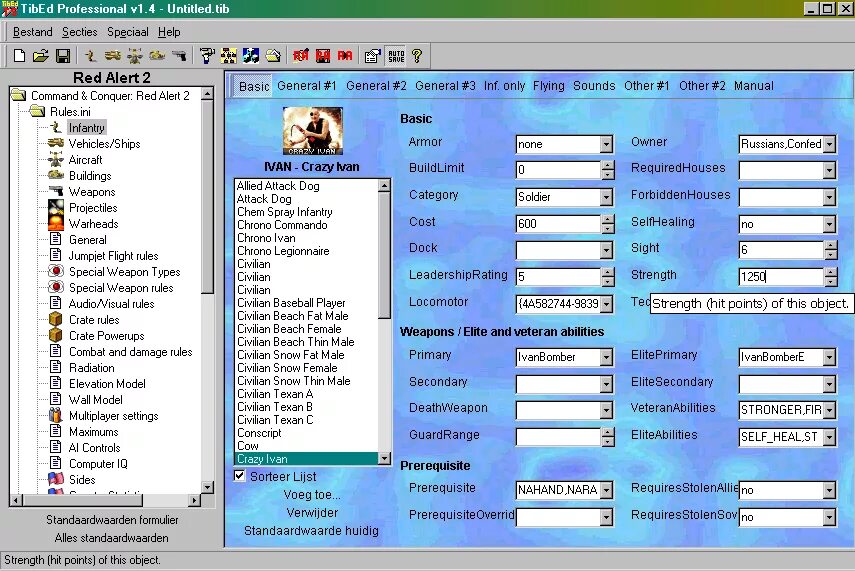Click the open folder with papers toolbar icon
This screenshot has height=571, width=855.
point(273,55)
